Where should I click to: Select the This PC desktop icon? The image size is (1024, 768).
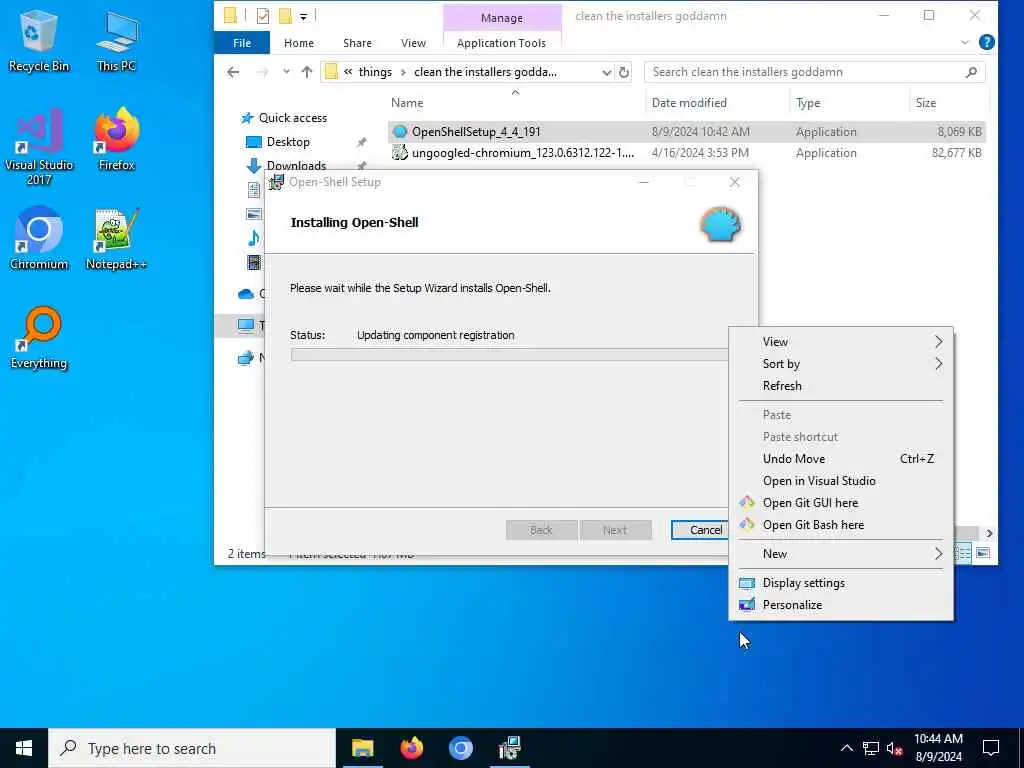[116, 40]
